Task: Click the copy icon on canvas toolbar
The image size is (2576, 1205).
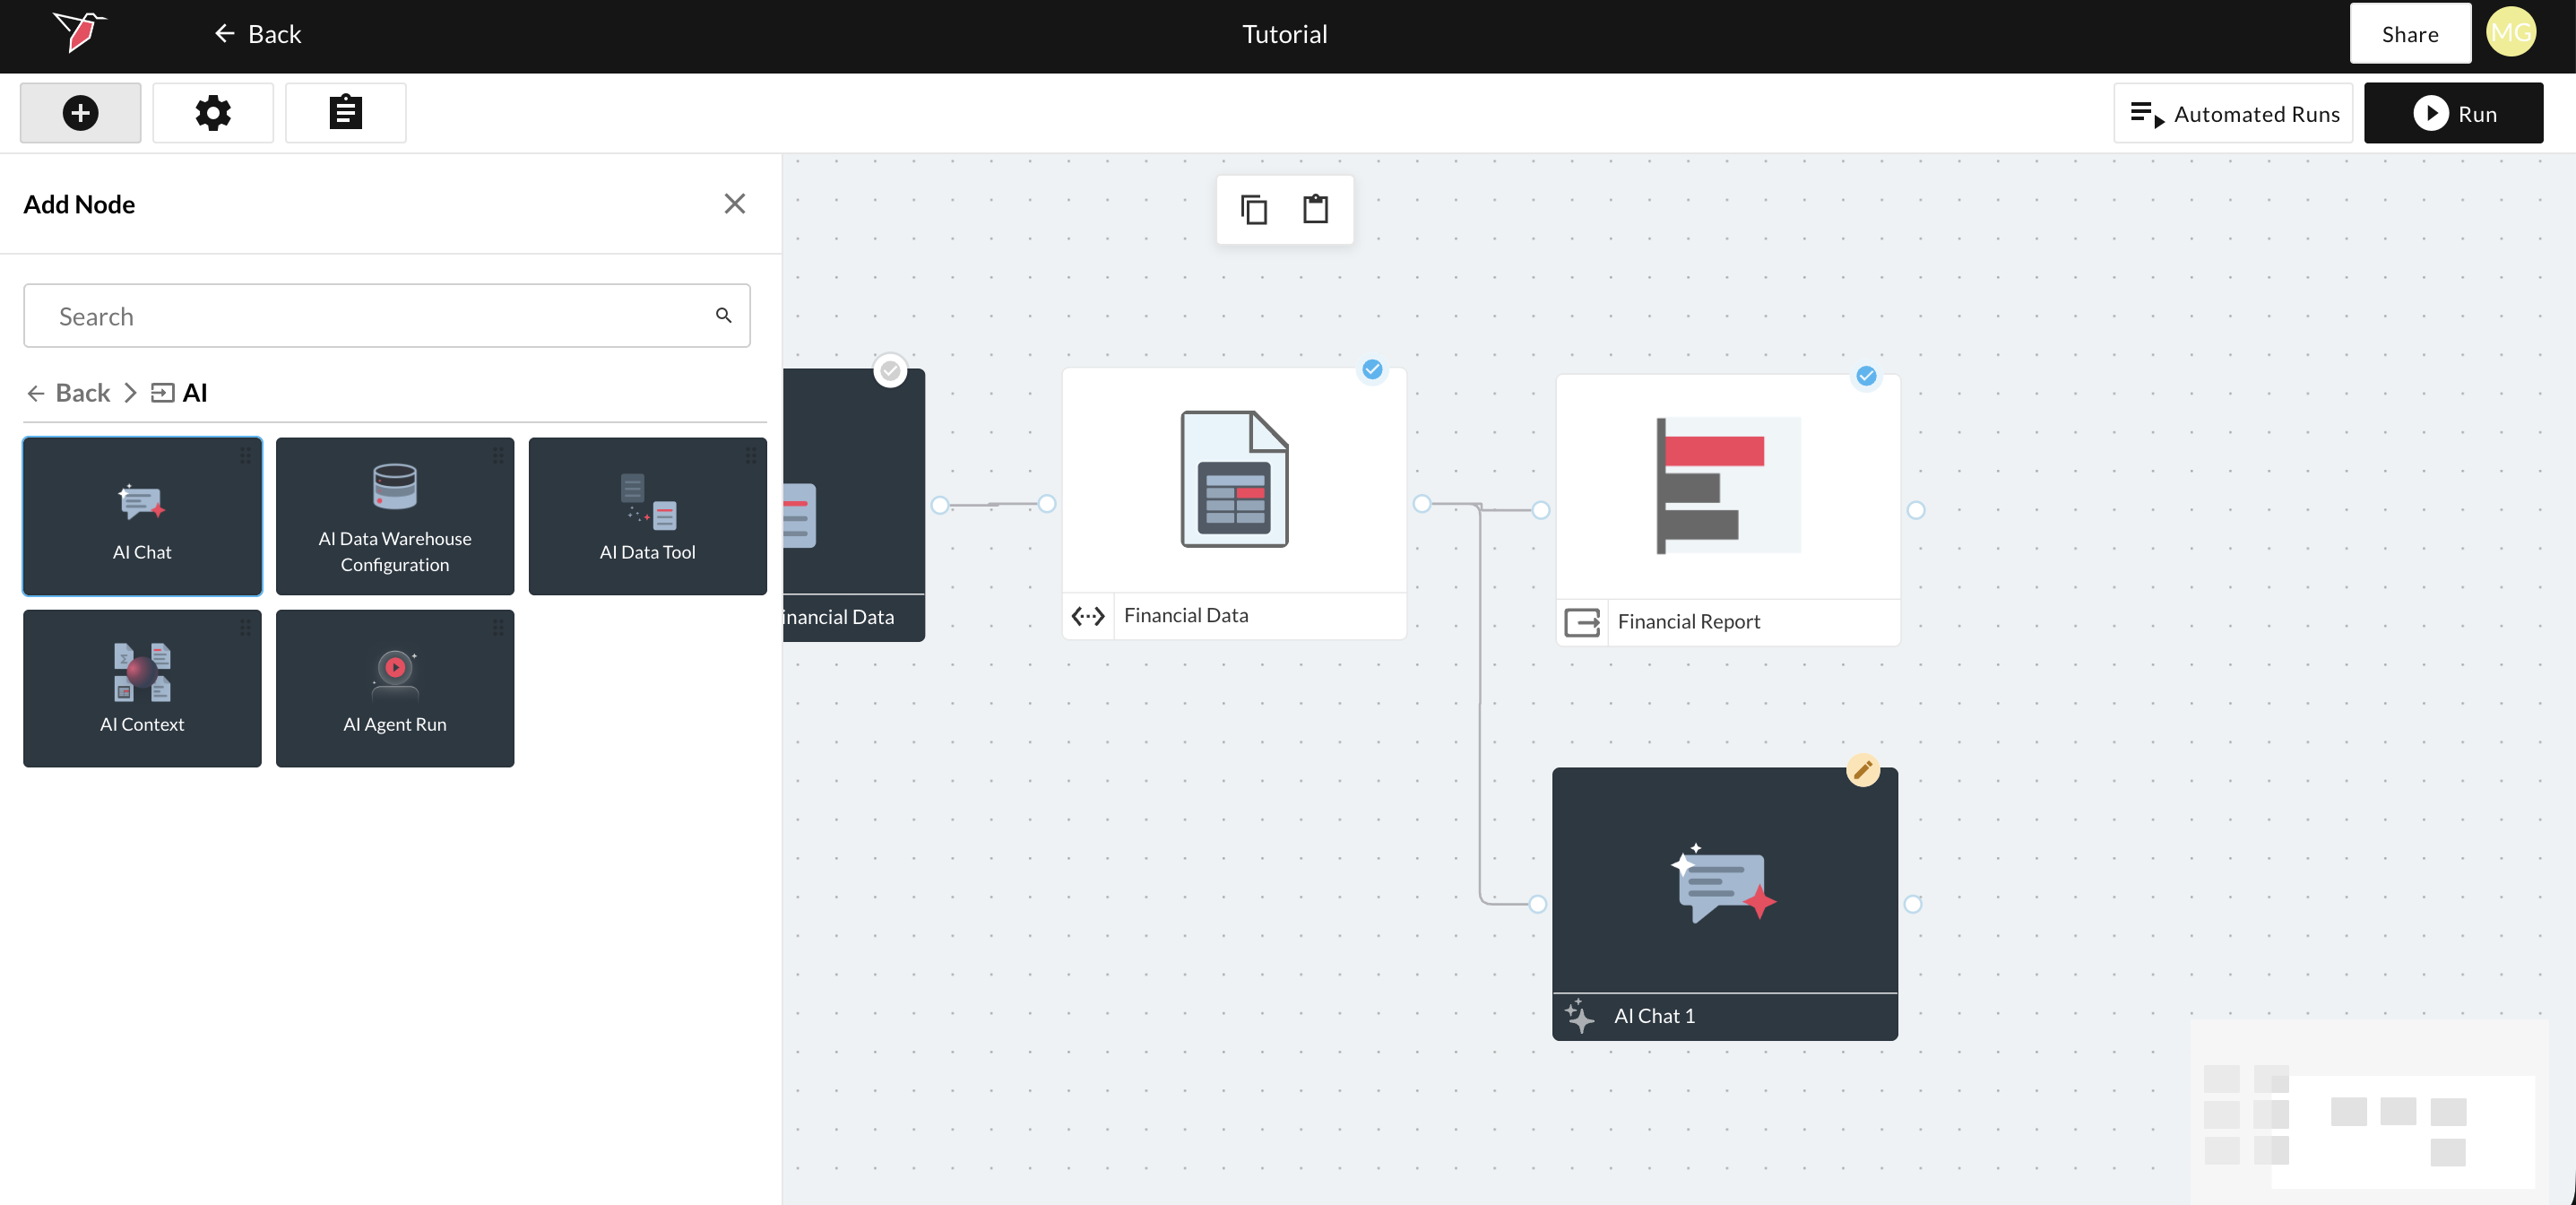Action: (x=1253, y=210)
